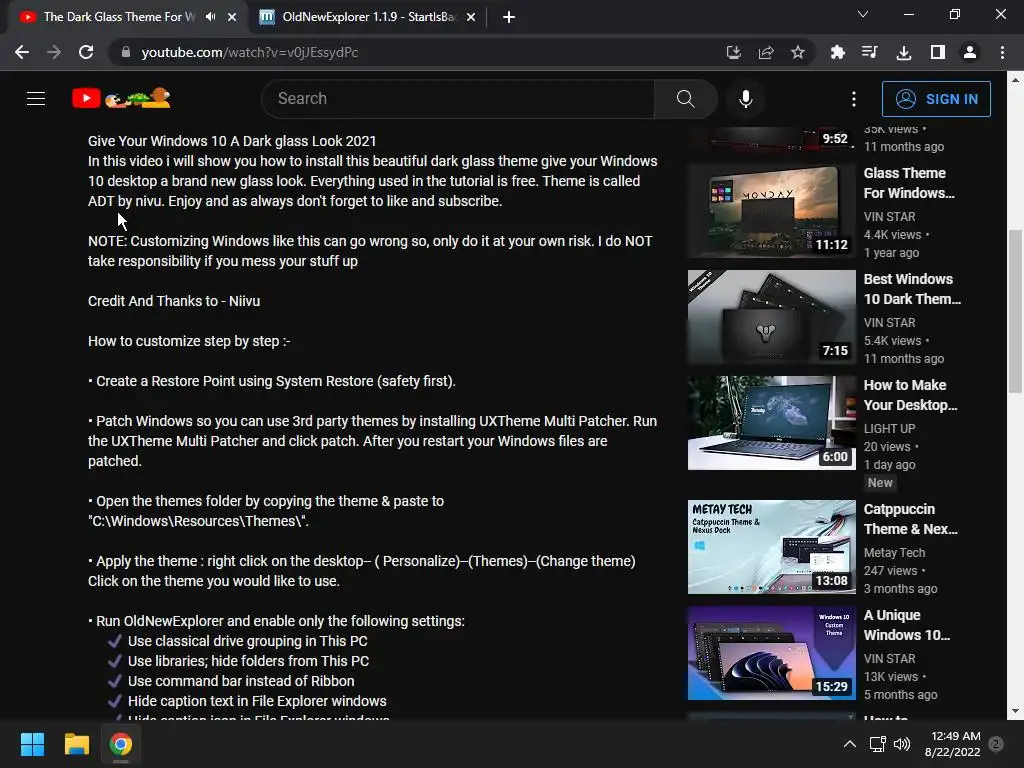
Task: Open Chrome downloads icon
Action: click(x=904, y=52)
